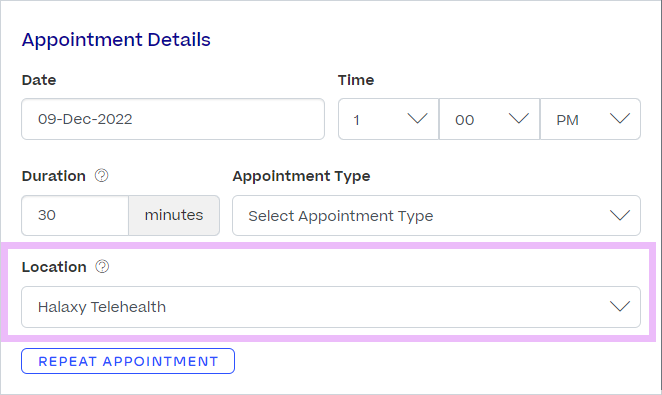Open the minute dropdown showing 00
Viewport: 662px width, 395px height.
click(490, 119)
